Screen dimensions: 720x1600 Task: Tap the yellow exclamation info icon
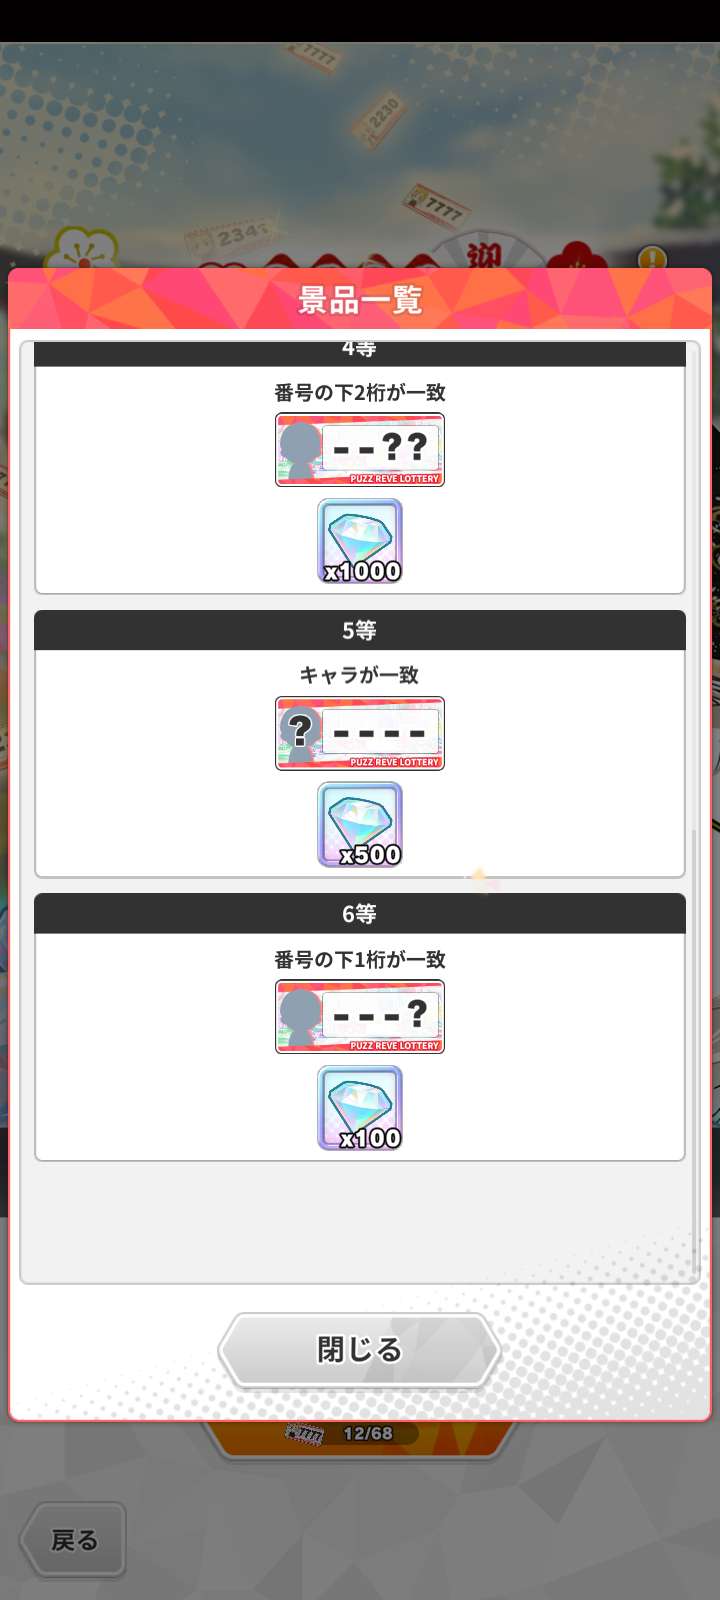click(x=652, y=258)
